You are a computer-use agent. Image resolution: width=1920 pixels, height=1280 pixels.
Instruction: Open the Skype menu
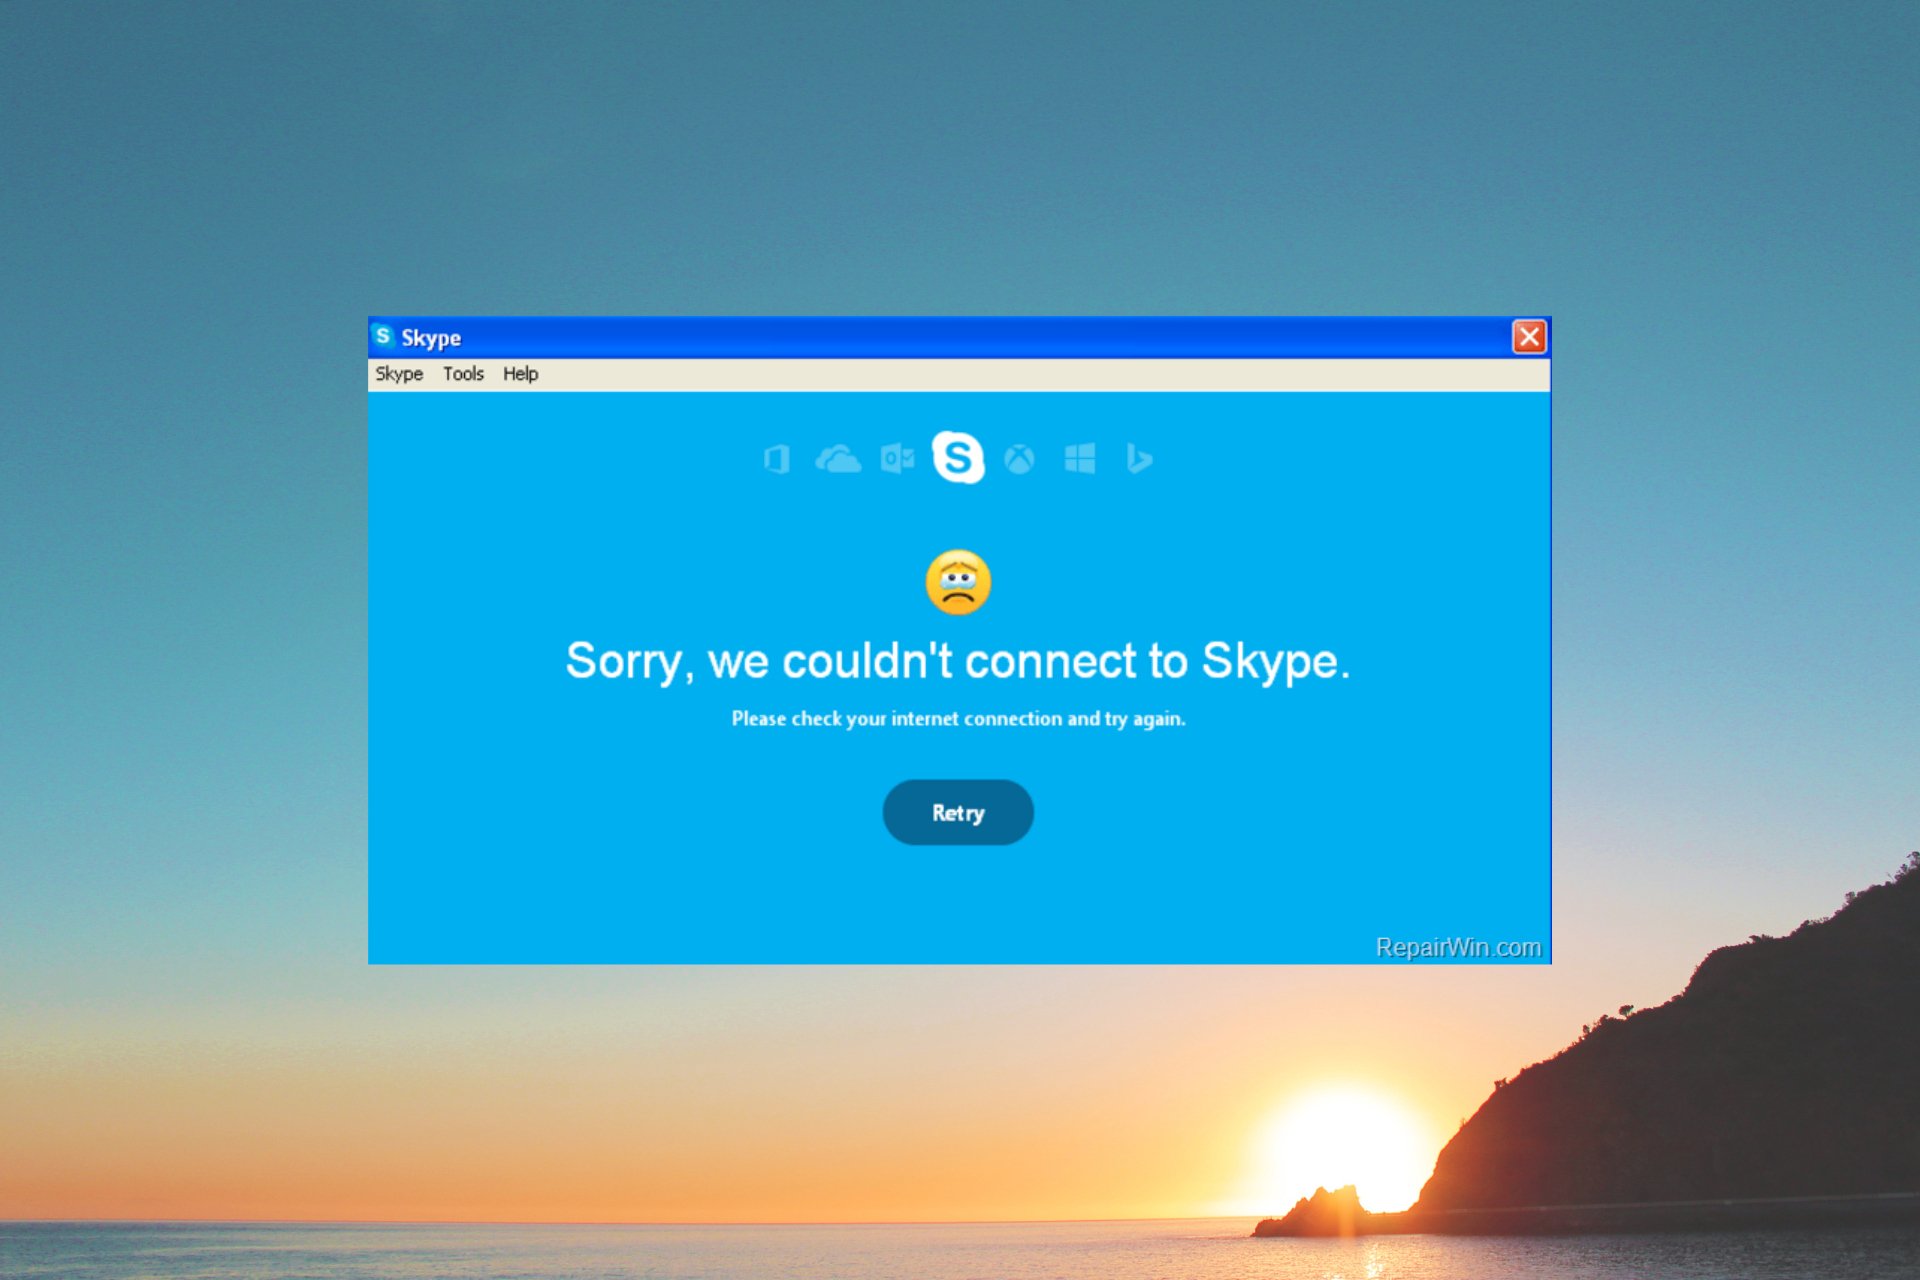(397, 373)
